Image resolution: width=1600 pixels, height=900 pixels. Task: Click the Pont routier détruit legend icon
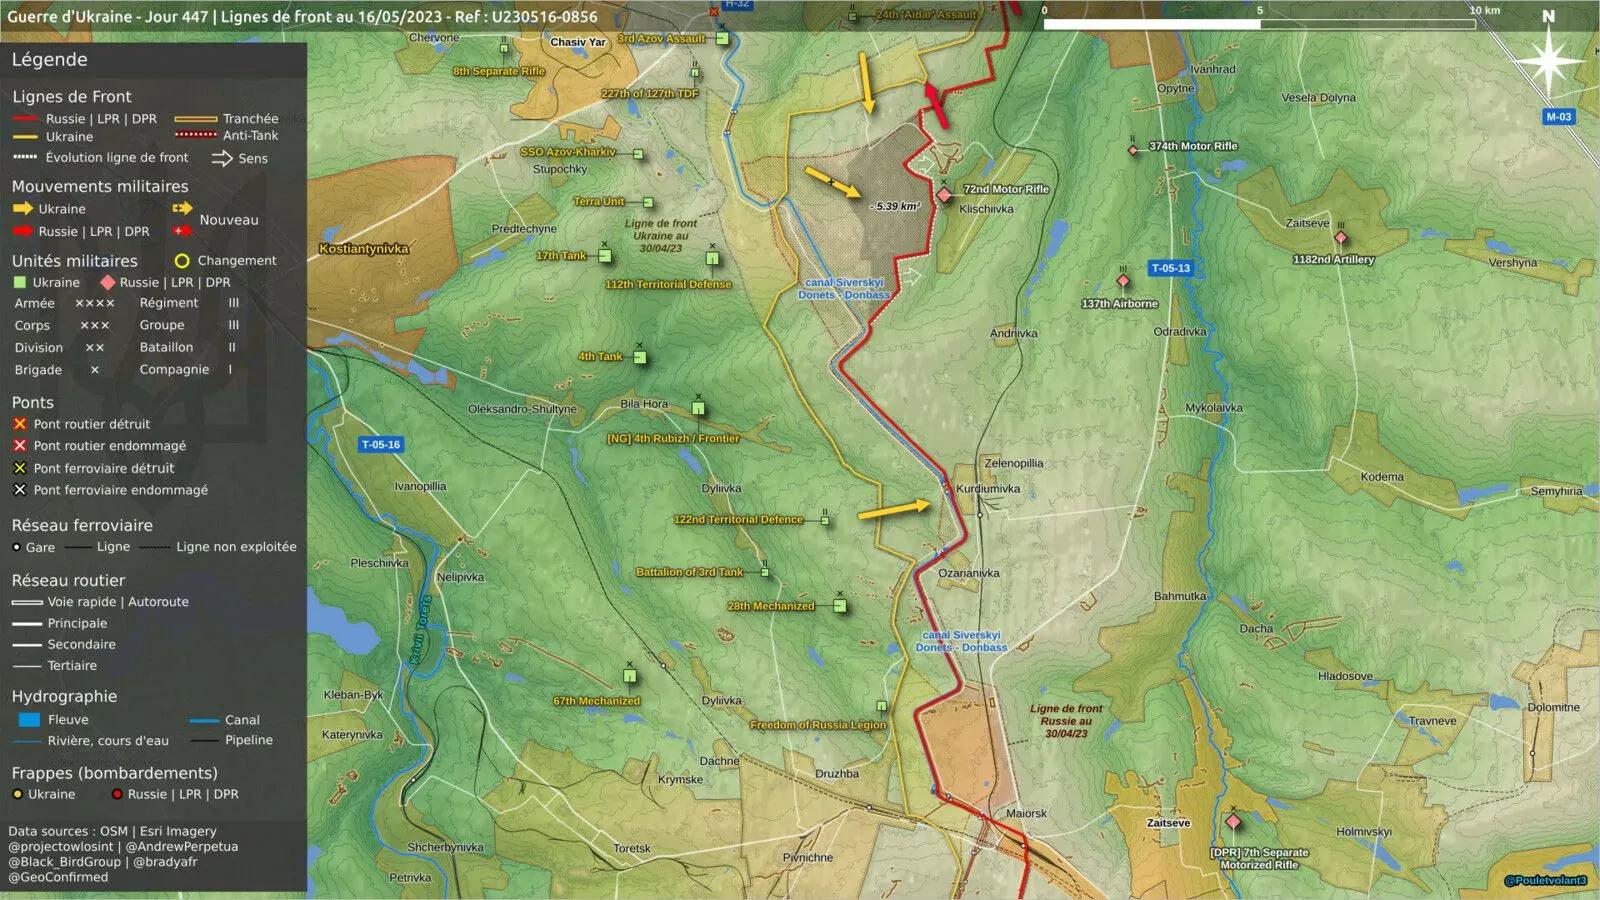tap(20, 424)
